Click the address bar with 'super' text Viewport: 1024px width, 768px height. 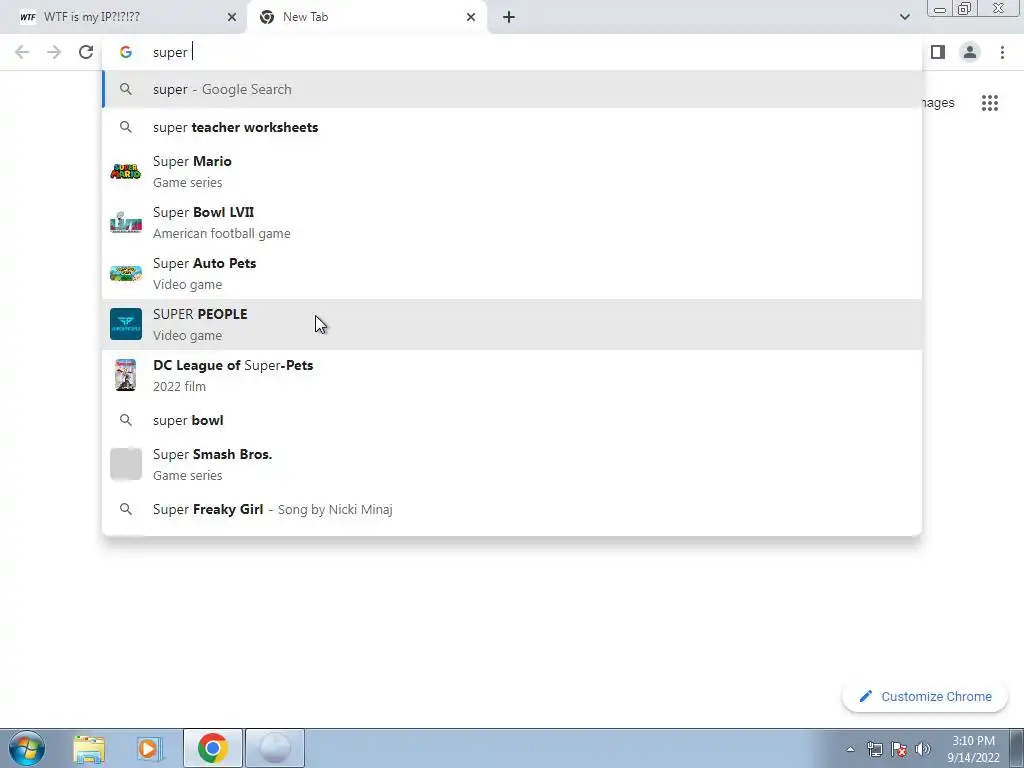point(512,52)
